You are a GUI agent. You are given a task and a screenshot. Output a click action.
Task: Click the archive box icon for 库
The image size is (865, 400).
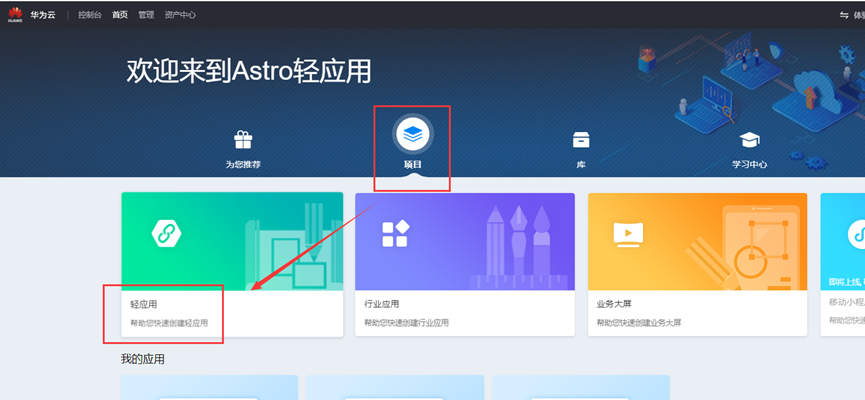(x=581, y=140)
